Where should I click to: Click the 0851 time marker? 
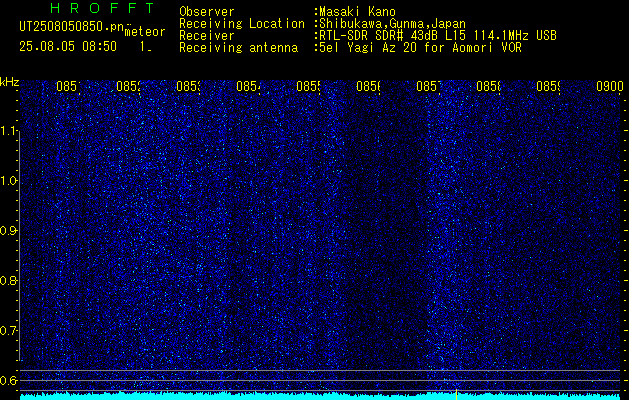coord(68,86)
